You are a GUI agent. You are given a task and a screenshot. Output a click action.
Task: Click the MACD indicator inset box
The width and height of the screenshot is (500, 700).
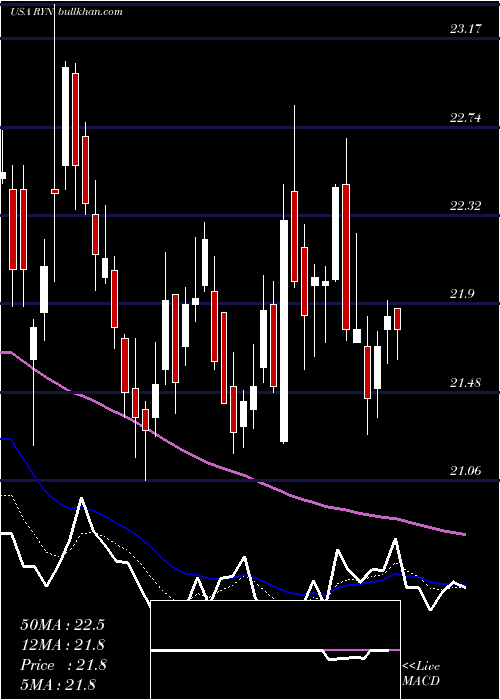(275, 650)
